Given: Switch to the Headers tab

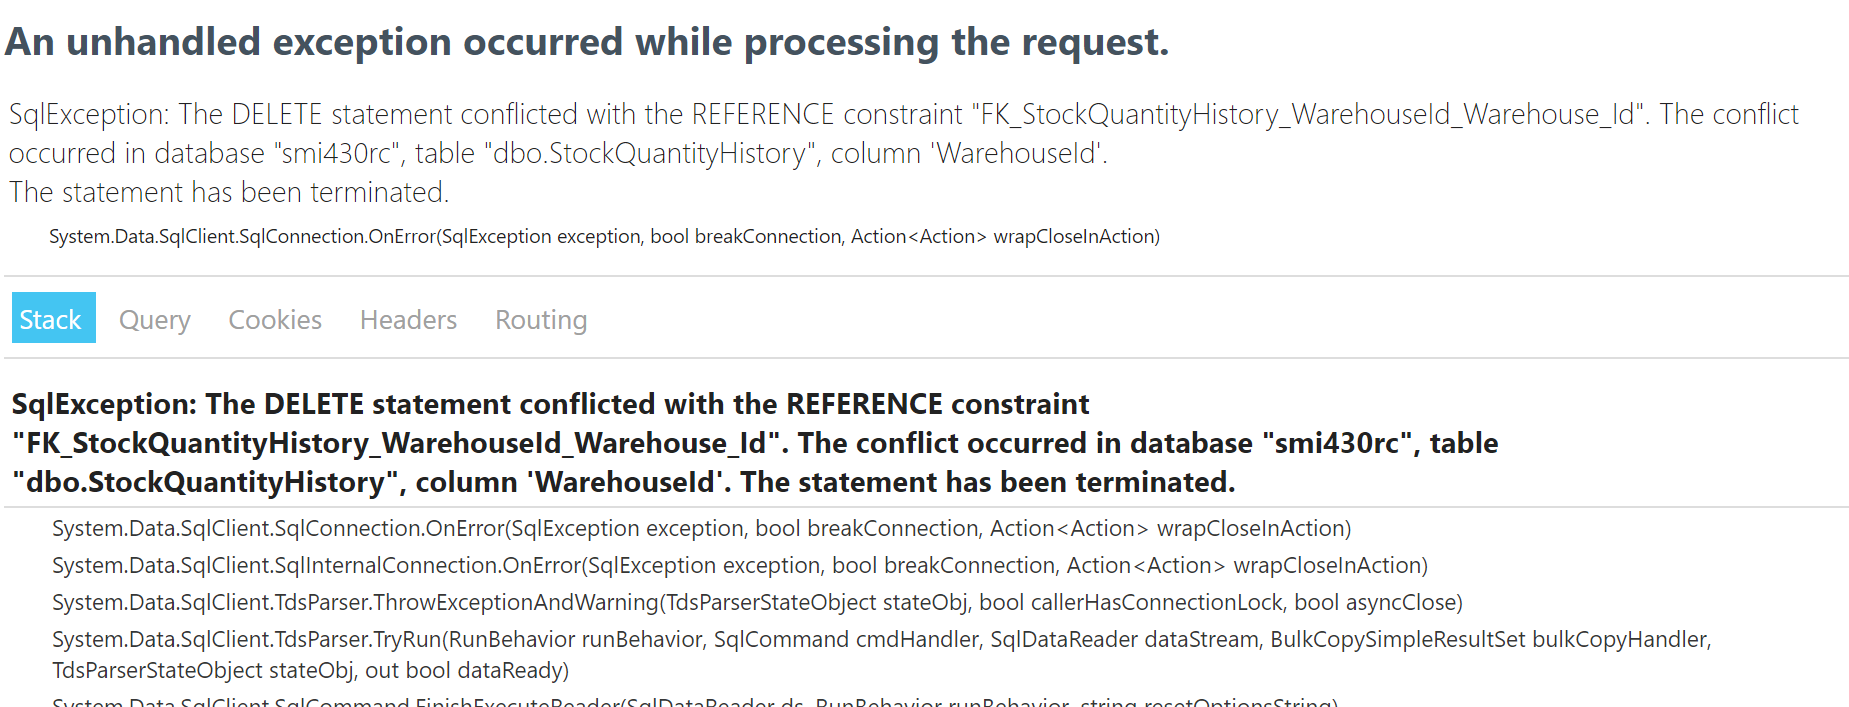Looking at the screenshot, I should [407, 319].
